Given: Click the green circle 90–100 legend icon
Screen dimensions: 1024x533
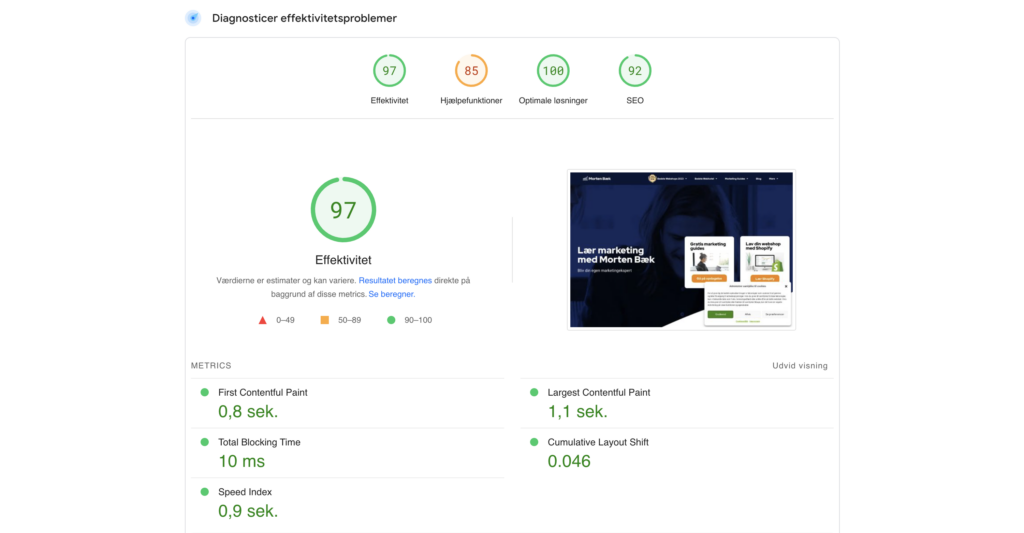Looking at the screenshot, I should click(x=391, y=320).
